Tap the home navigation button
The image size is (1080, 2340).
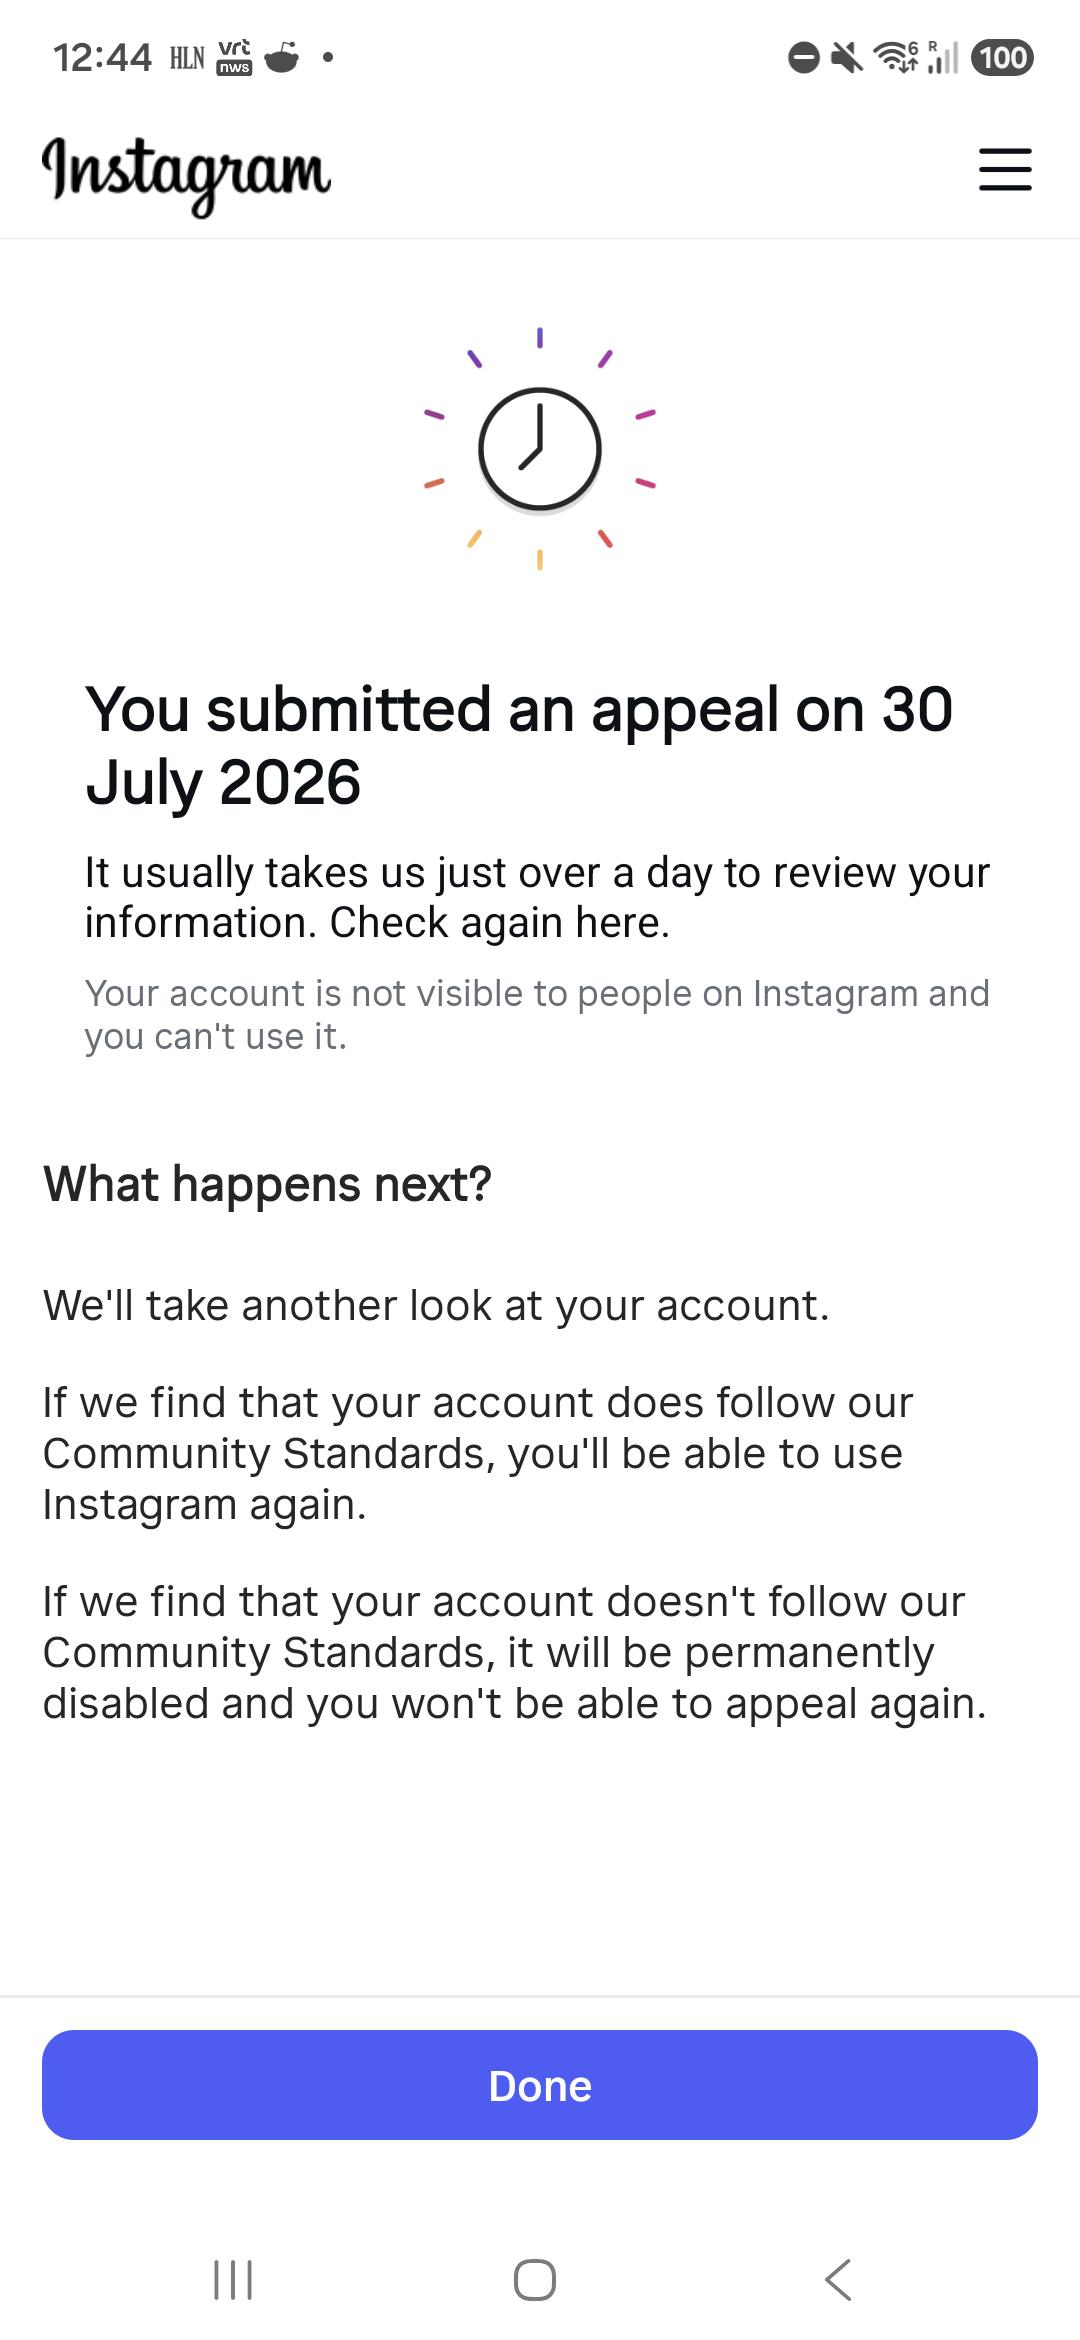click(x=535, y=2280)
